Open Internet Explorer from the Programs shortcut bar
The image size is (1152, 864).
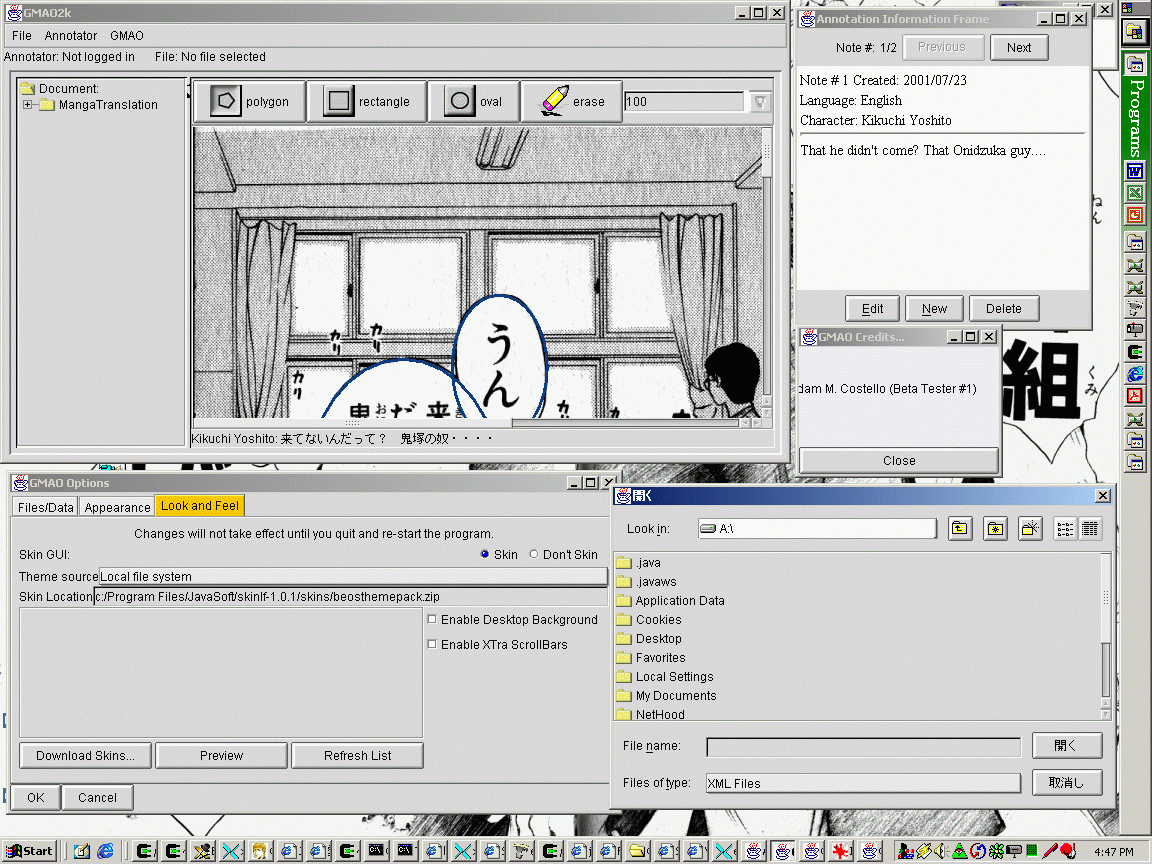click(x=1135, y=374)
